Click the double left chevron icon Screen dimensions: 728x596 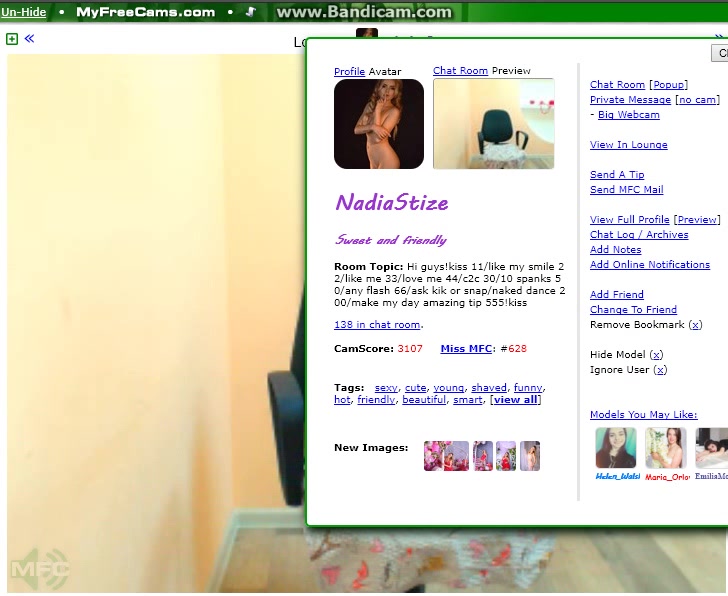tap(29, 39)
